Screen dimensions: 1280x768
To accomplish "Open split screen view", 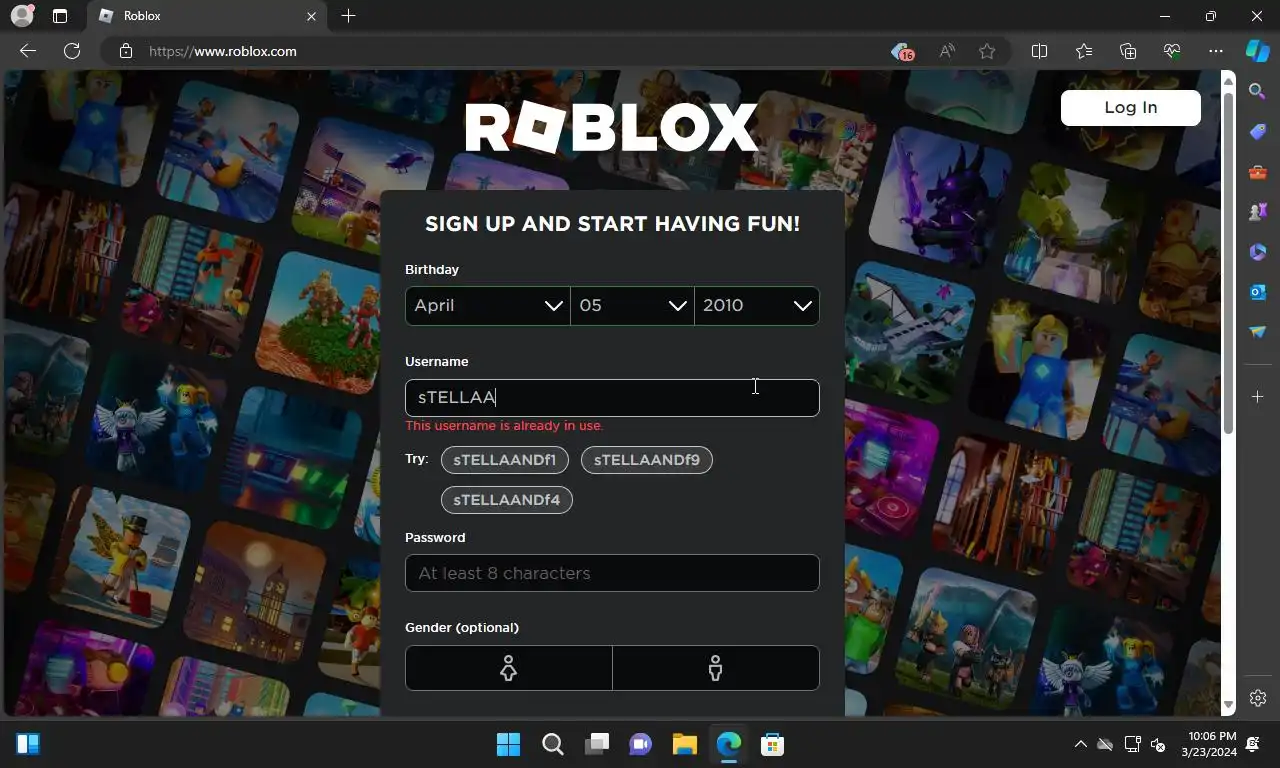I will click(x=1039, y=51).
